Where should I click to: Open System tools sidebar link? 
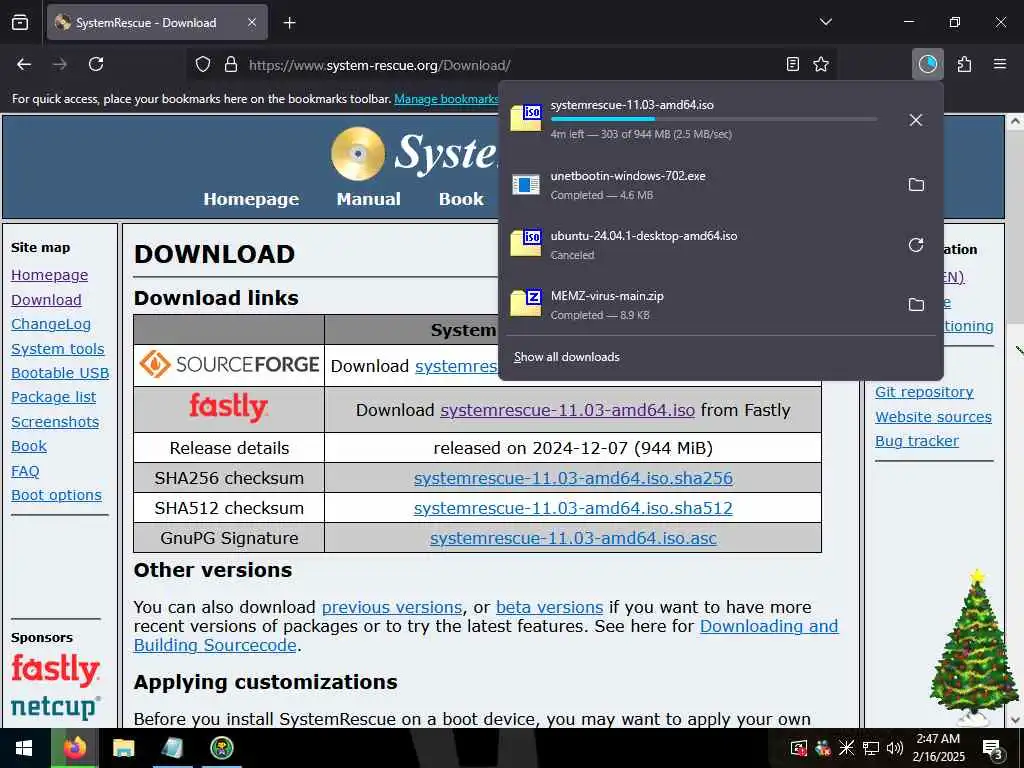click(57, 349)
